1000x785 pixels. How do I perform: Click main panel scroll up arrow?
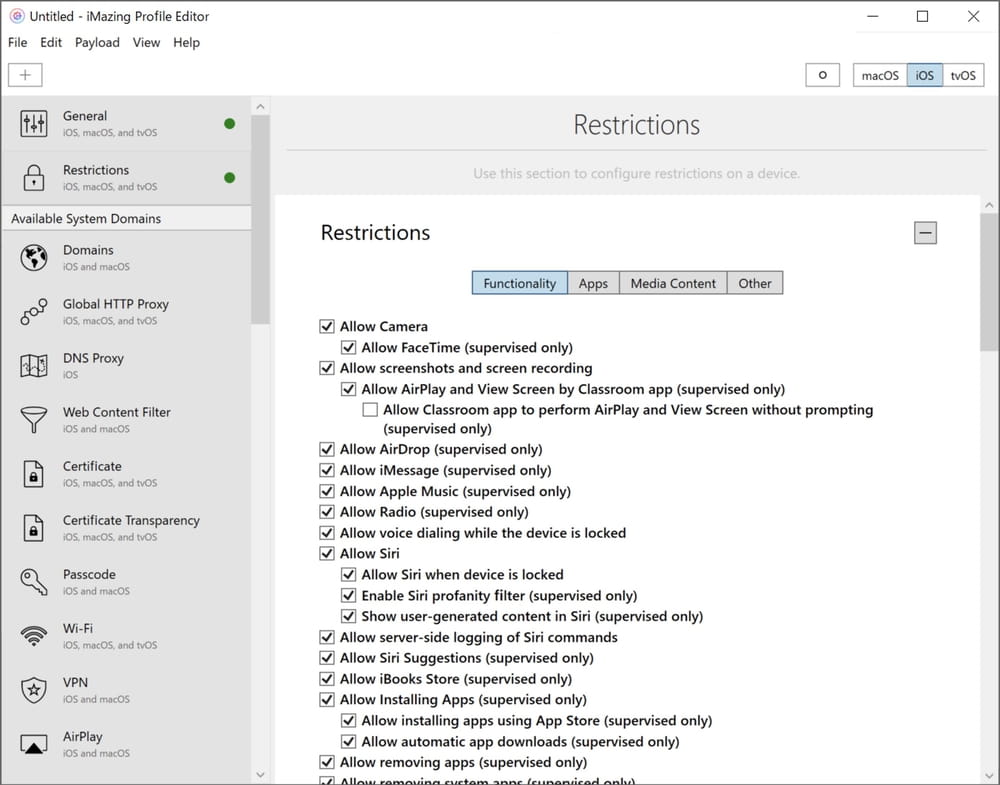[989, 205]
